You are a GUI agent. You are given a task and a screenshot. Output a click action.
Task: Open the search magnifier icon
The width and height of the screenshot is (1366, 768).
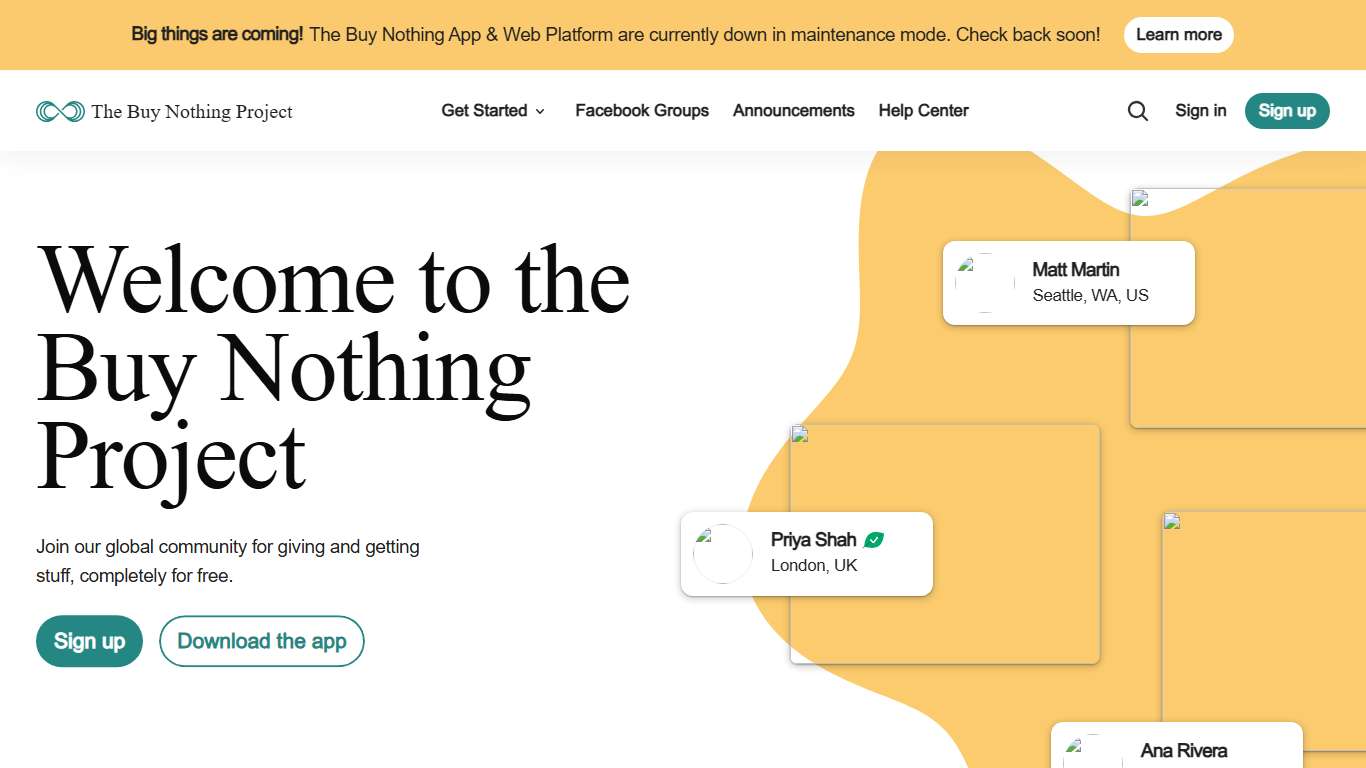click(1137, 111)
